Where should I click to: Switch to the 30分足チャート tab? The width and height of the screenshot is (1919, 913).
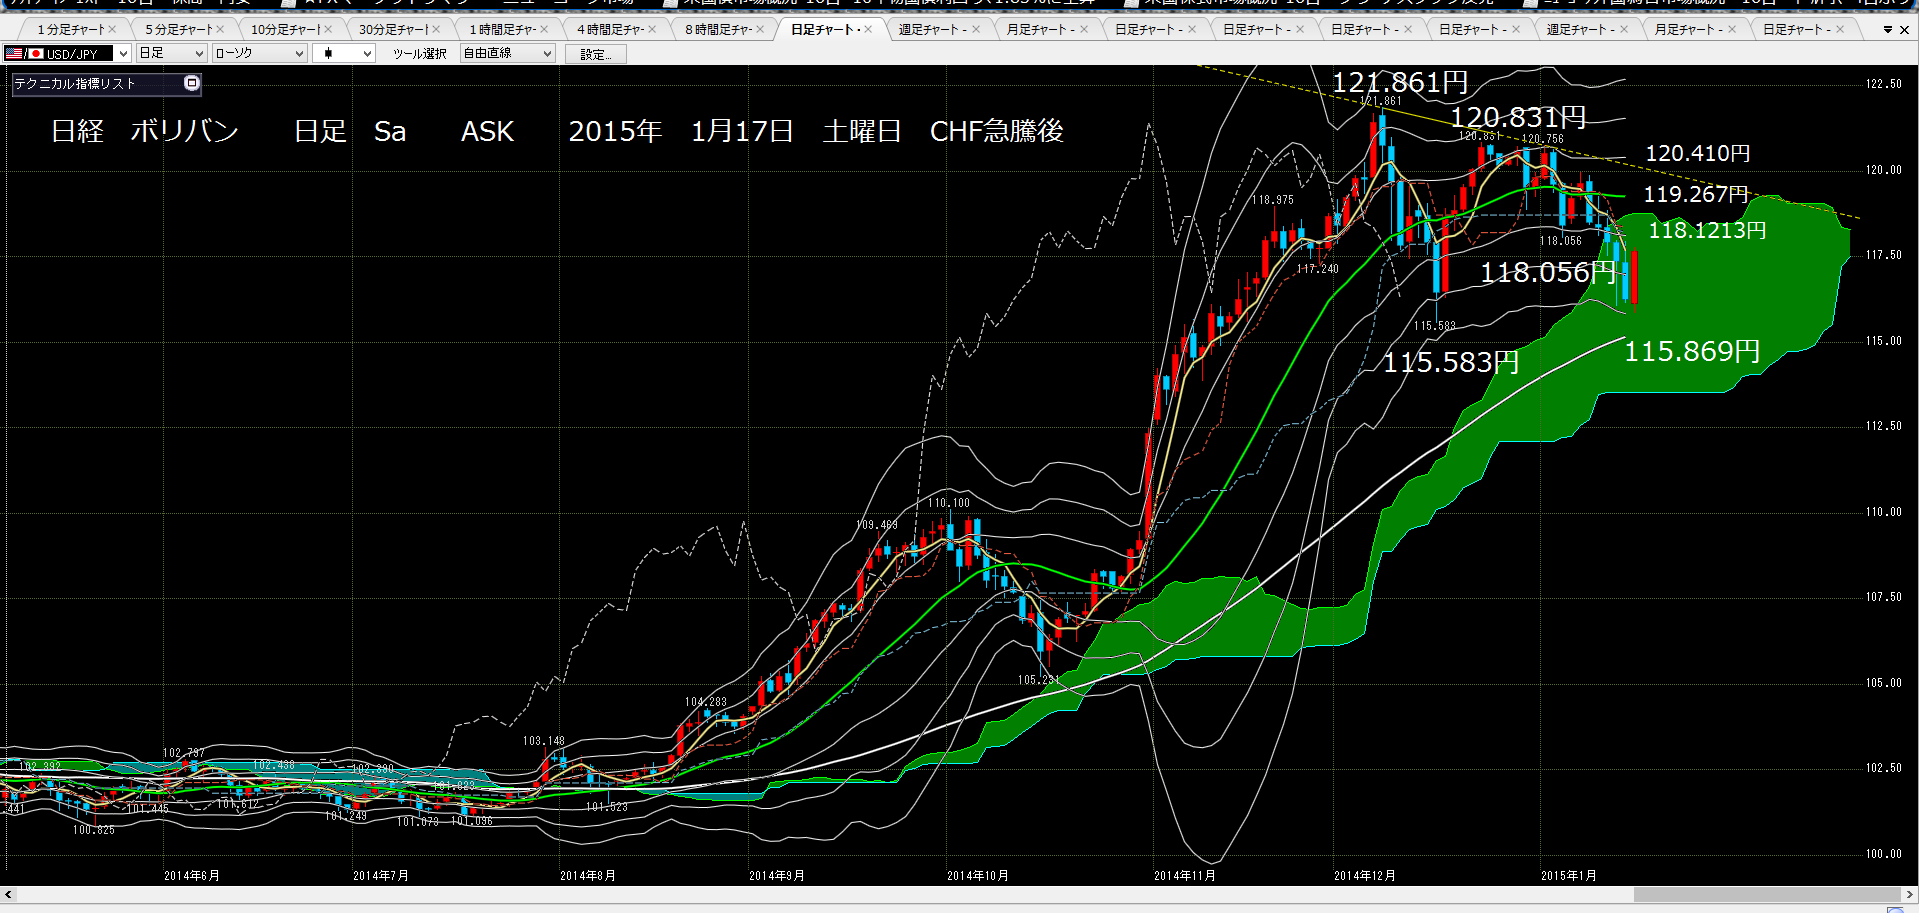coord(393,30)
